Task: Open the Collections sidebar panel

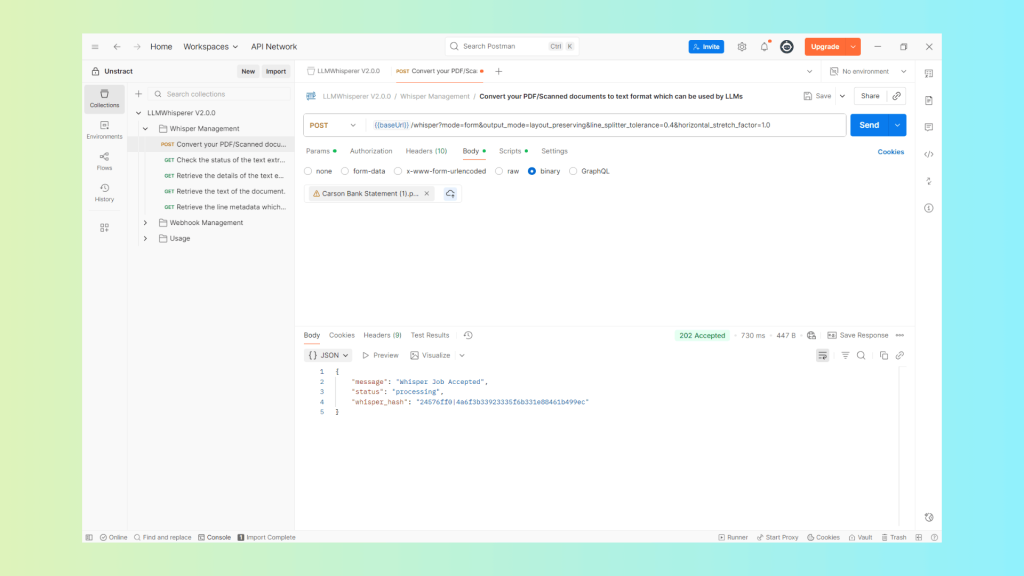Action: pyautogui.click(x=104, y=98)
